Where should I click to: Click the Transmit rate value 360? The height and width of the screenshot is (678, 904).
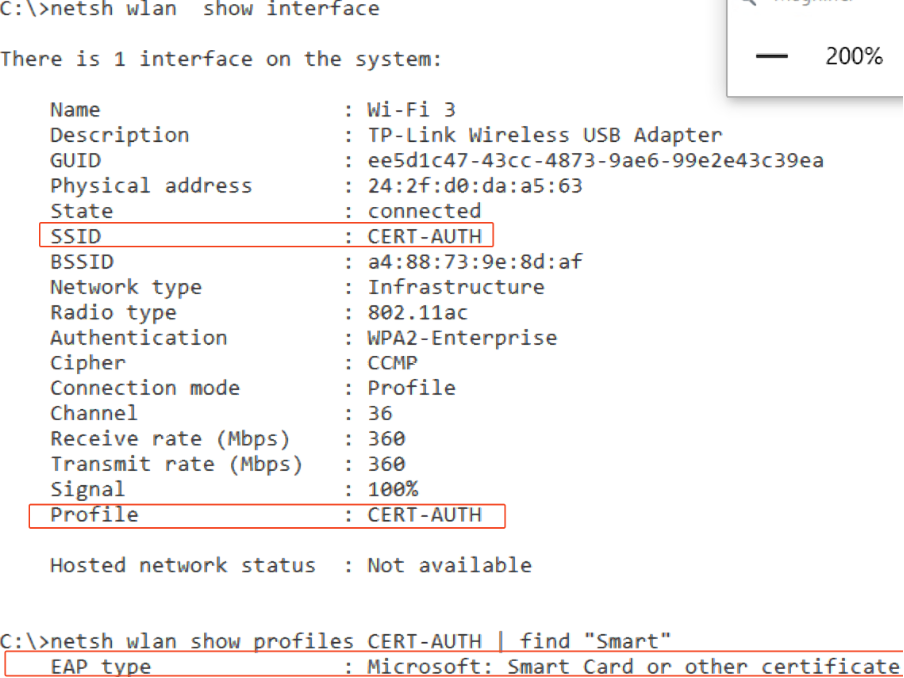point(386,464)
